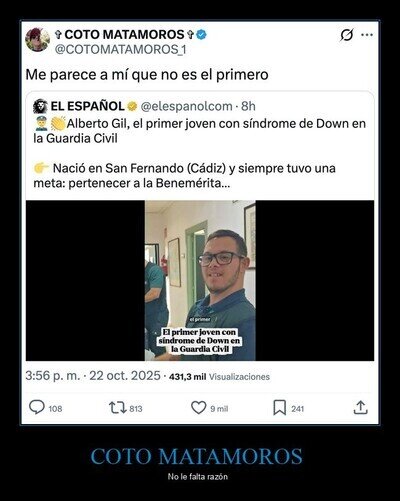
Task: Like the tweet with heart icon
Action: coord(199,408)
